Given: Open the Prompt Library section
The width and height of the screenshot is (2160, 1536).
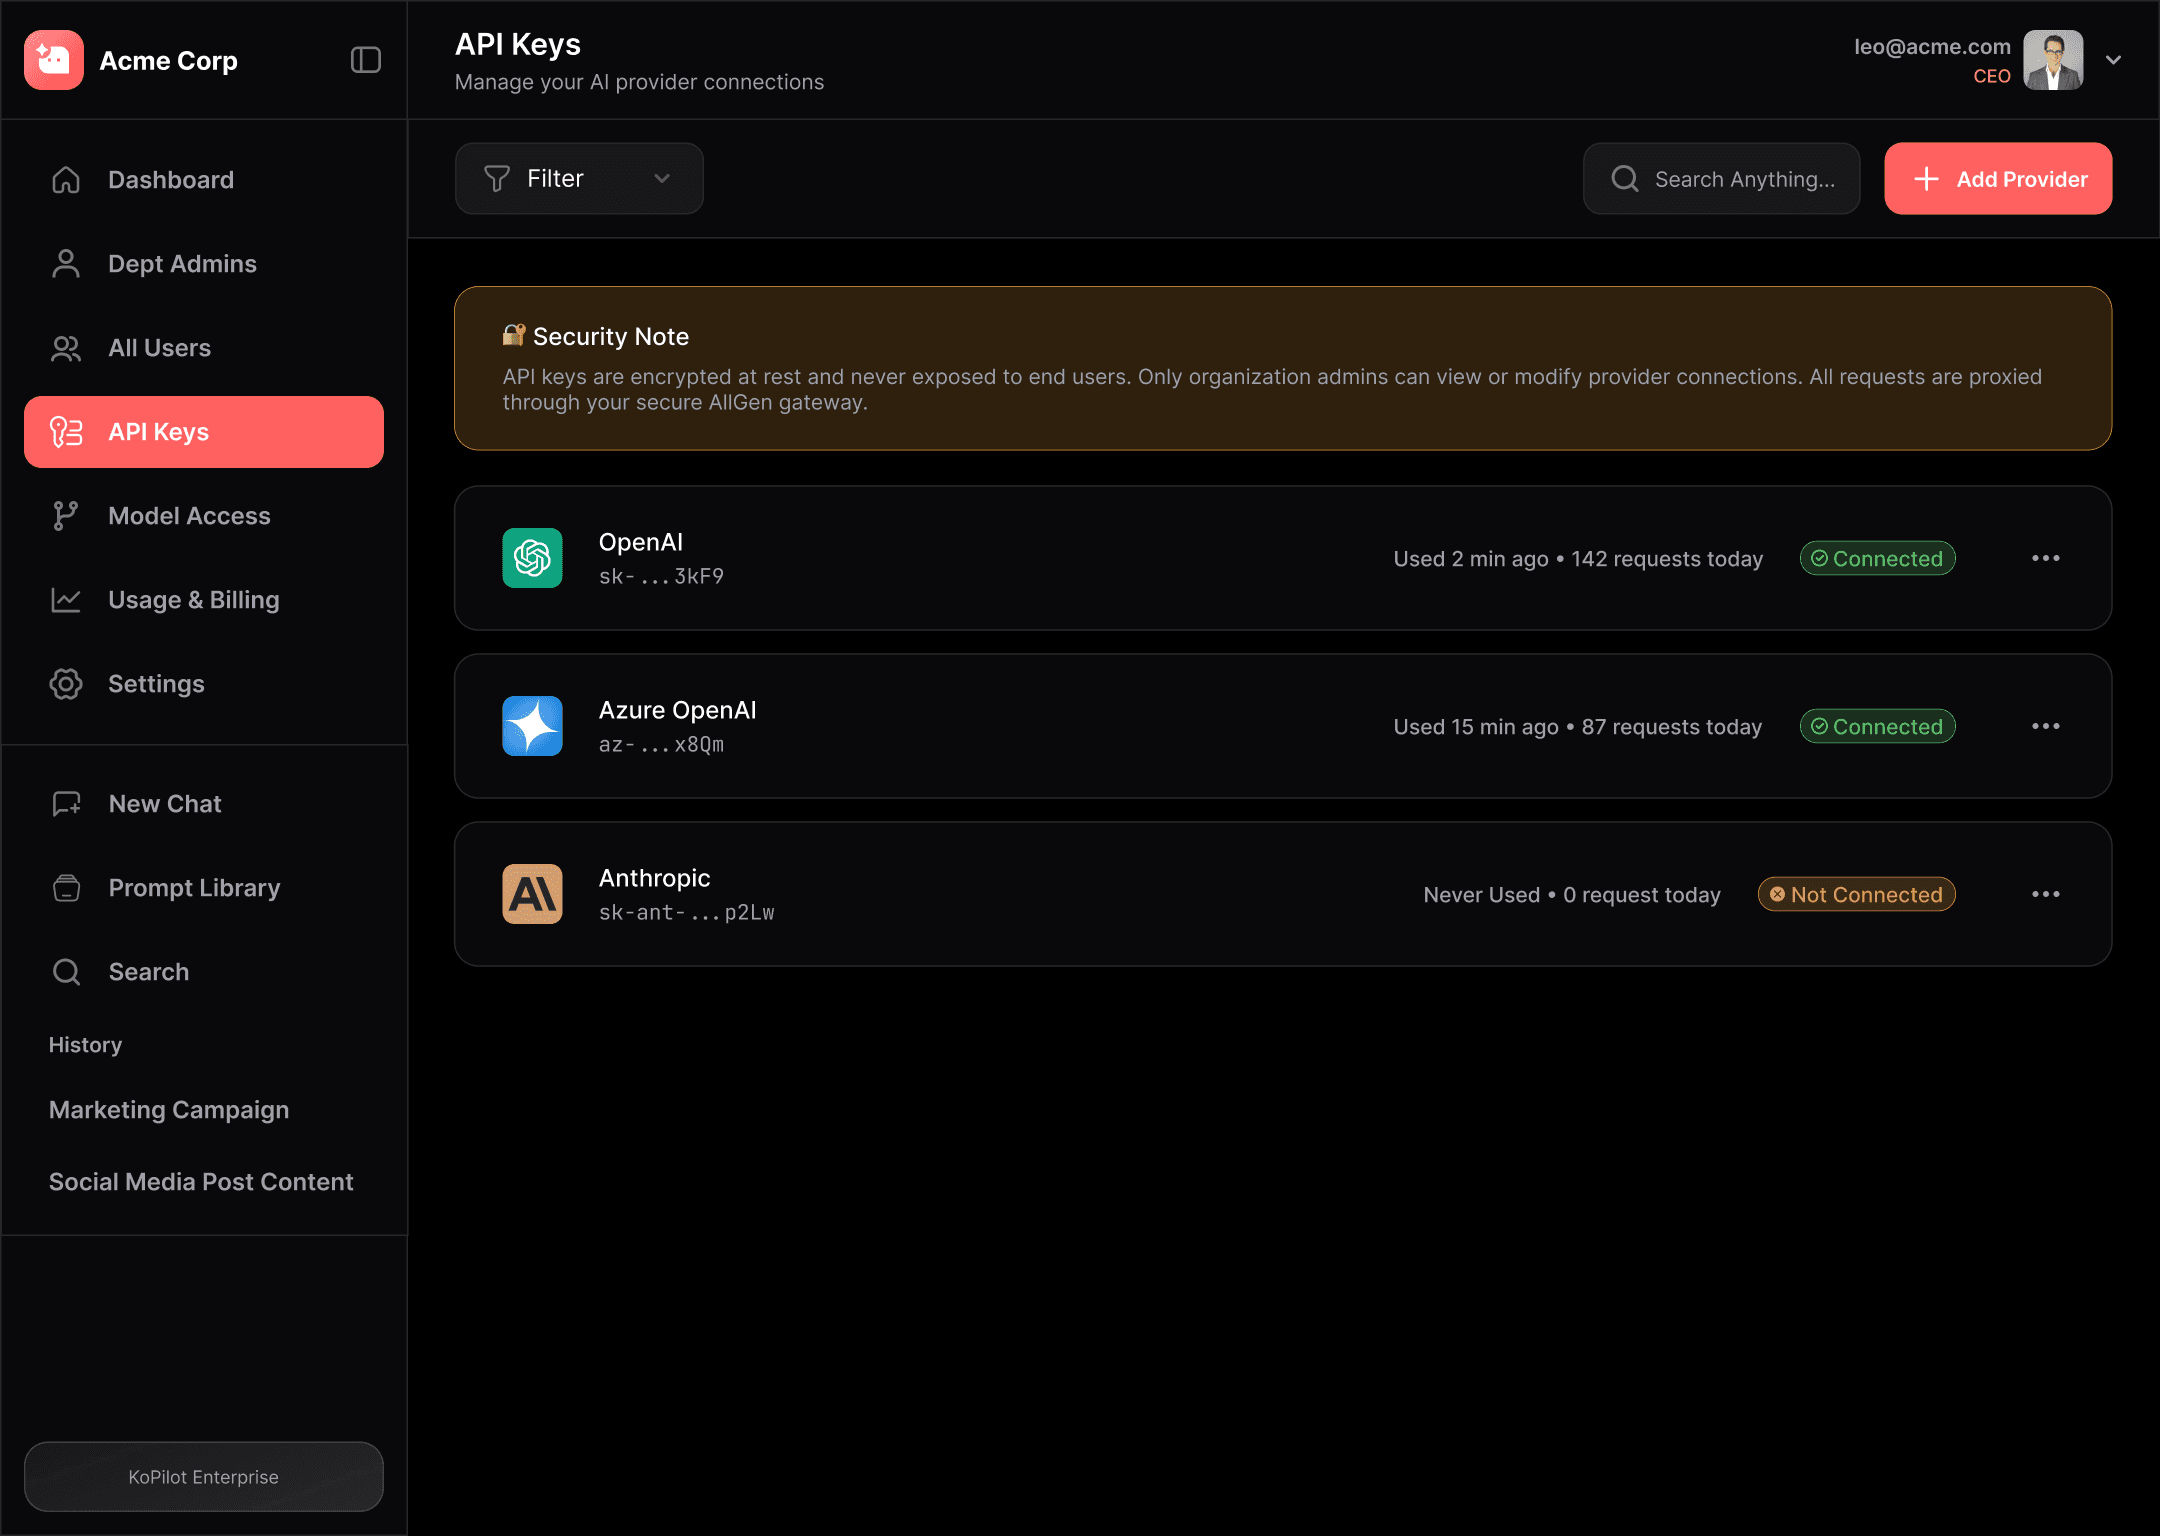Looking at the screenshot, I should 194,888.
